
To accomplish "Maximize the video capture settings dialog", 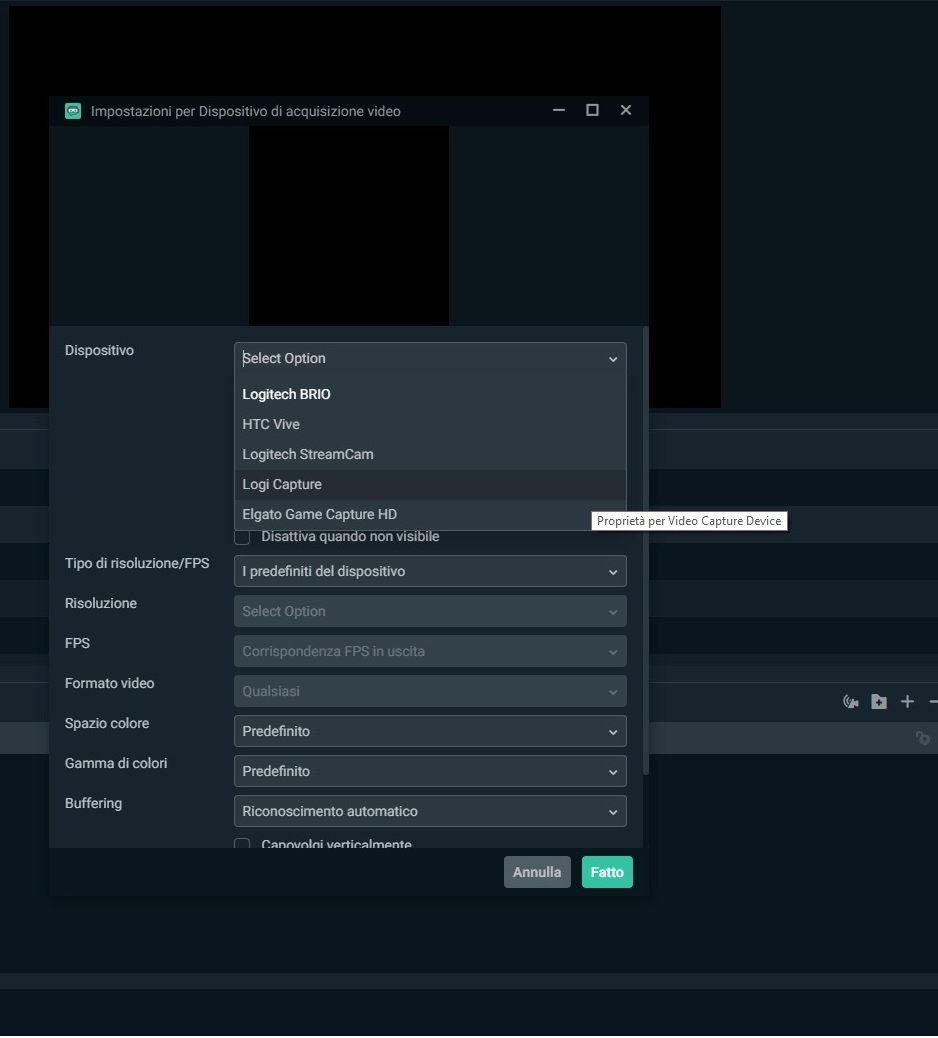I will click(x=592, y=111).
